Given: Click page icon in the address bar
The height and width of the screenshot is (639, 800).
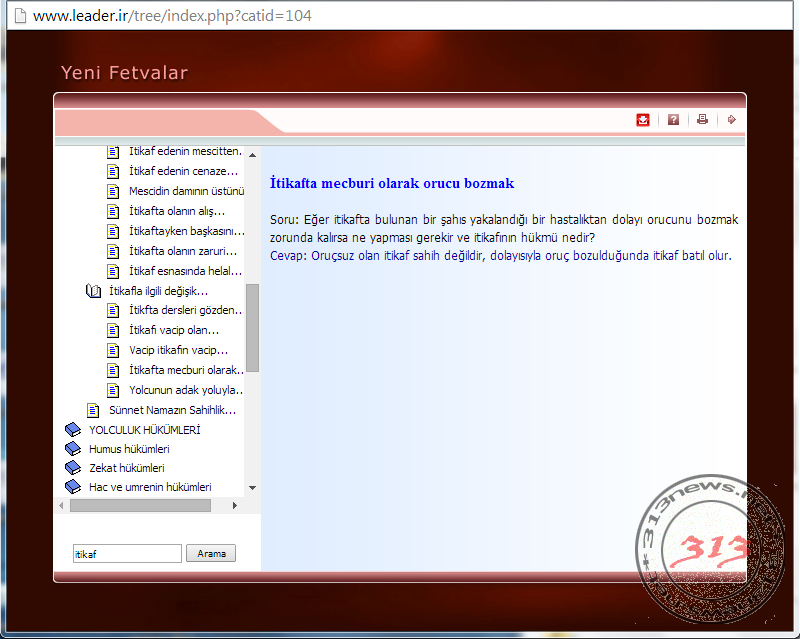Looking at the screenshot, I should point(20,16).
